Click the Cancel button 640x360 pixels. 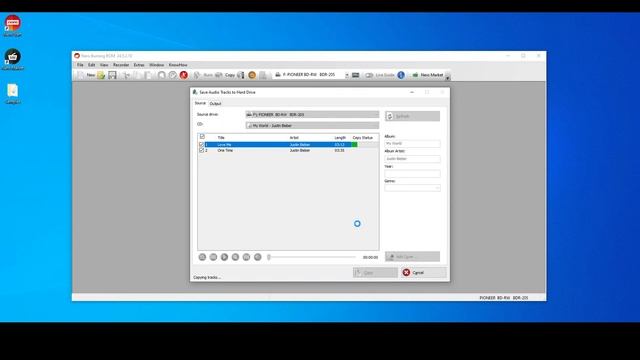pyautogui.click(x=424, y=273)
